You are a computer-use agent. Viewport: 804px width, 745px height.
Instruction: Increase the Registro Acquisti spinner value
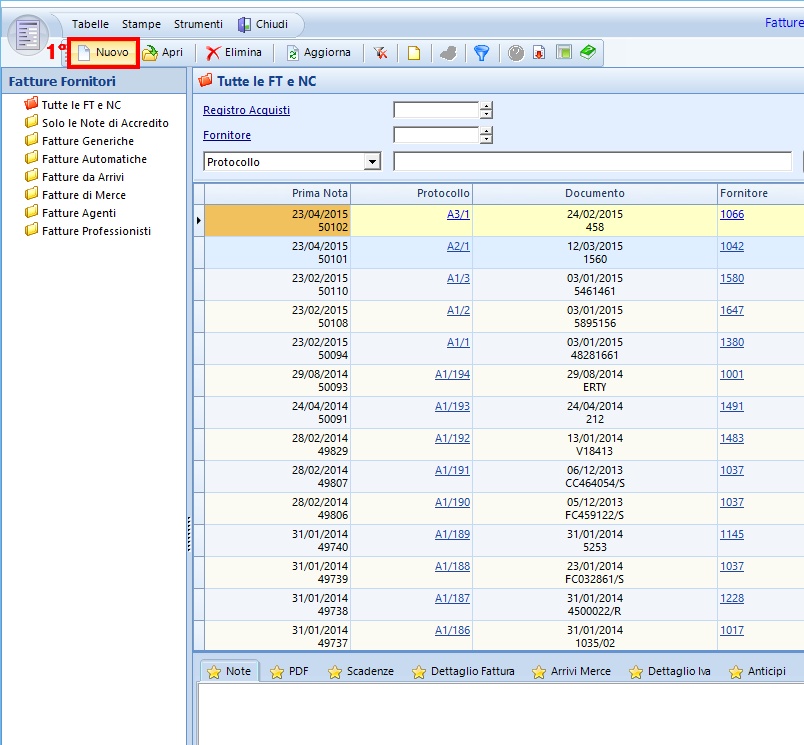tap(486, 106)
